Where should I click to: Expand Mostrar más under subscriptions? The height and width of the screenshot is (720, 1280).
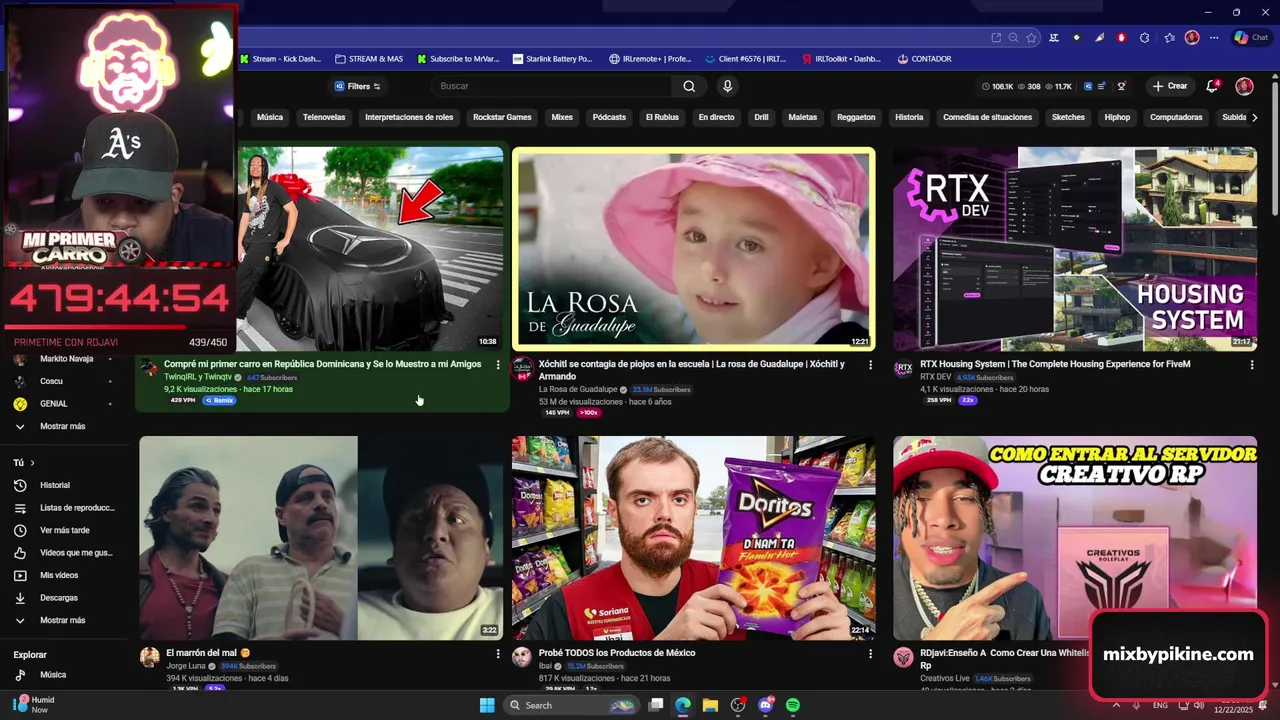pos(62,426)
